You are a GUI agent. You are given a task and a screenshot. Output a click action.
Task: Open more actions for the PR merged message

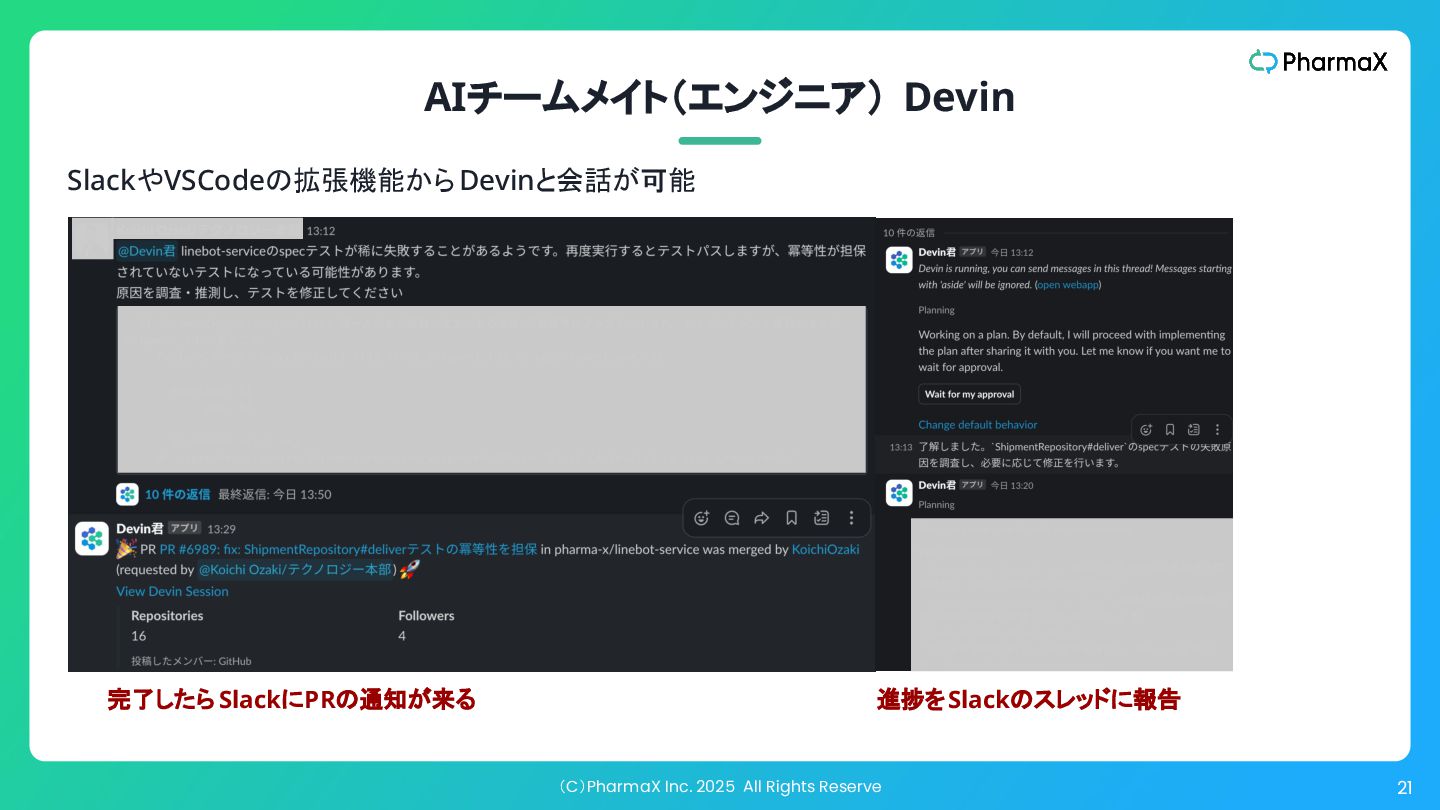click(851, 518)
